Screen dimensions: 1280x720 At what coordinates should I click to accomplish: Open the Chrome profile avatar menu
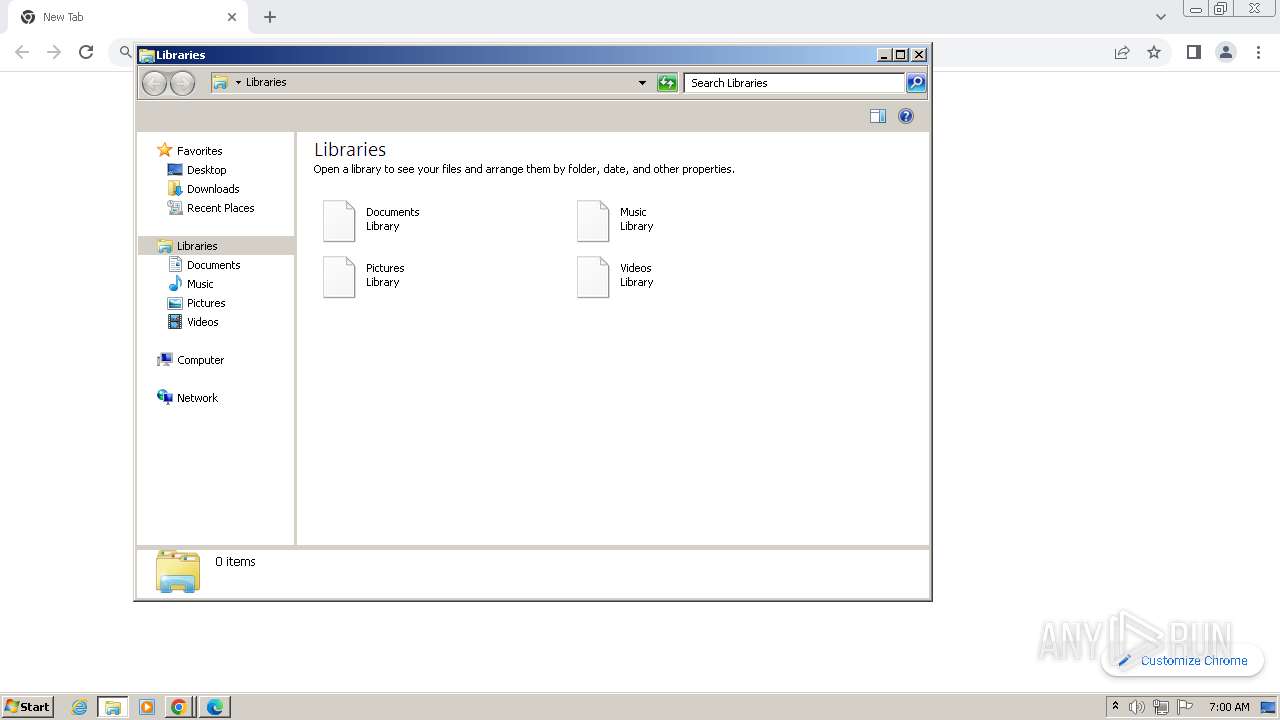1226,52
